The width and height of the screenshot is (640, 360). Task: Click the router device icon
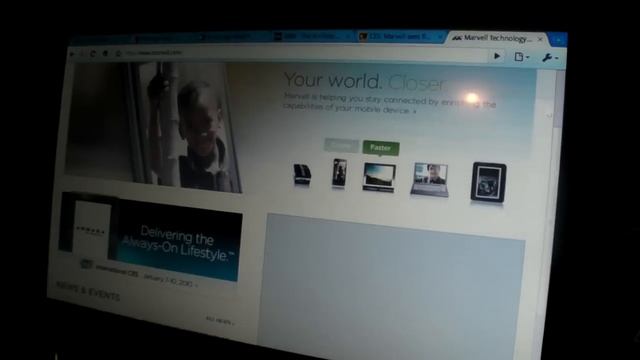click(302, 174)
